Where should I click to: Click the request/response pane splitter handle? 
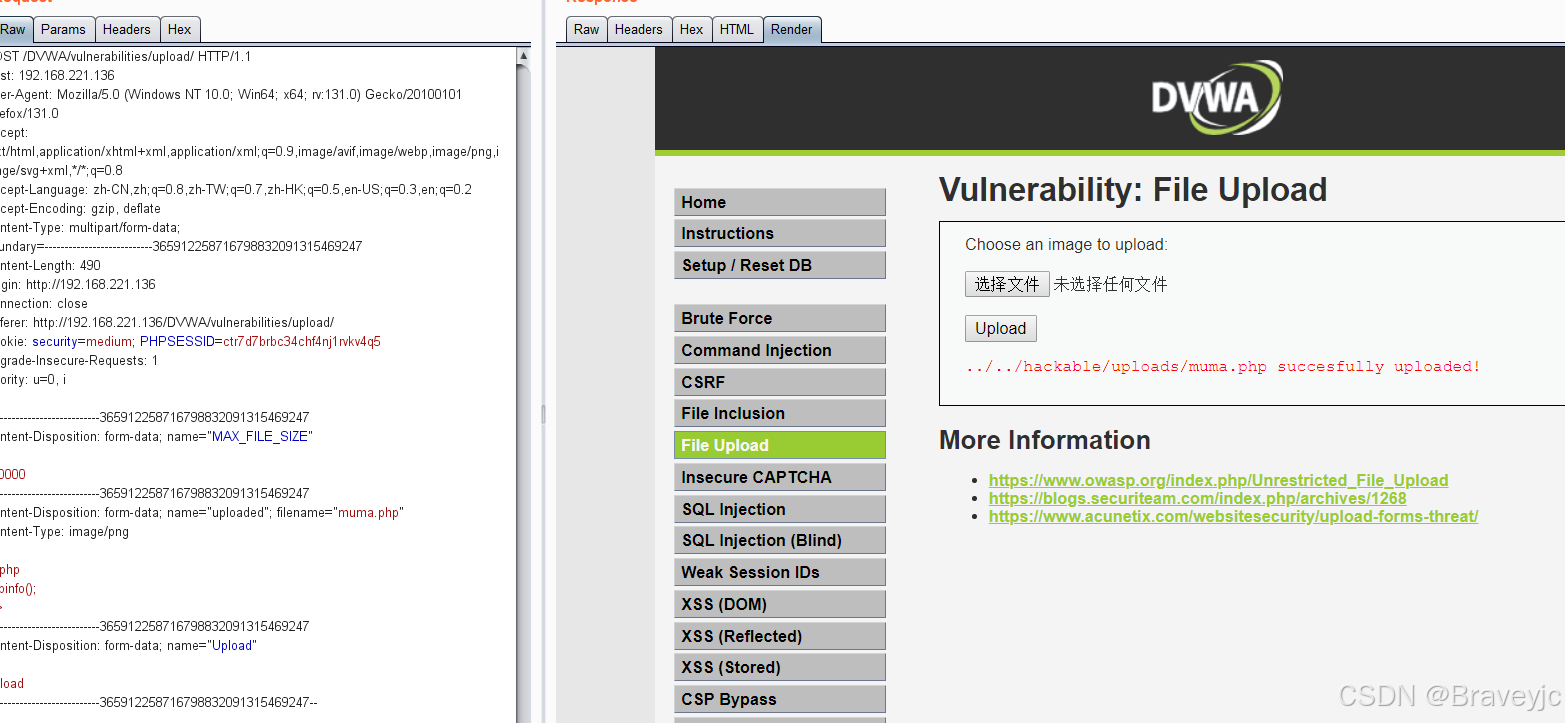click(544, 413)
